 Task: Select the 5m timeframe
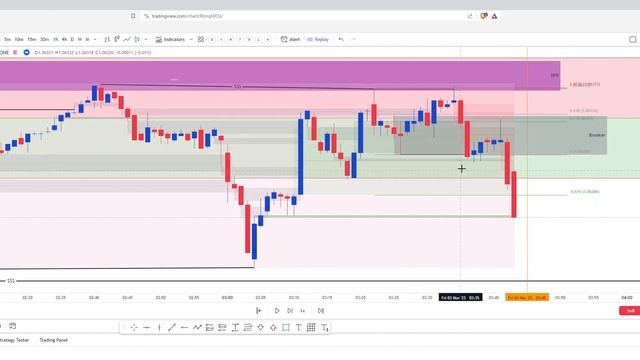pos(7,40)
